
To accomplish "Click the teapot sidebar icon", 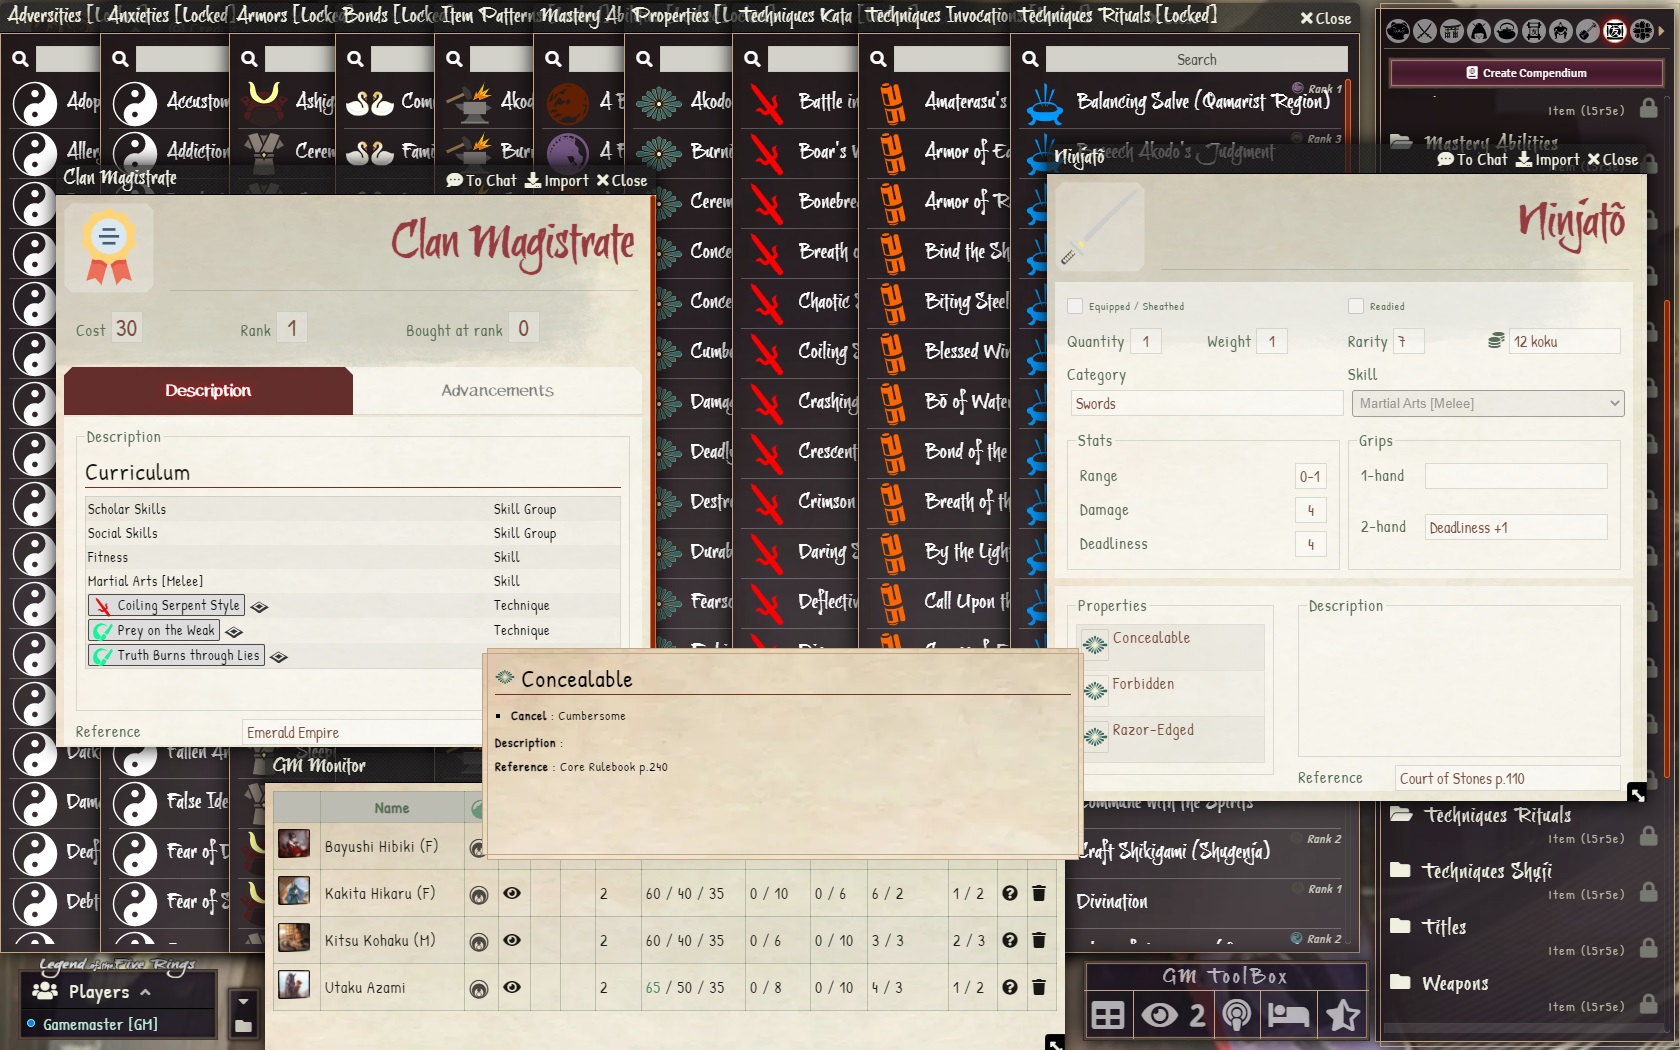I will (1506, 31).
